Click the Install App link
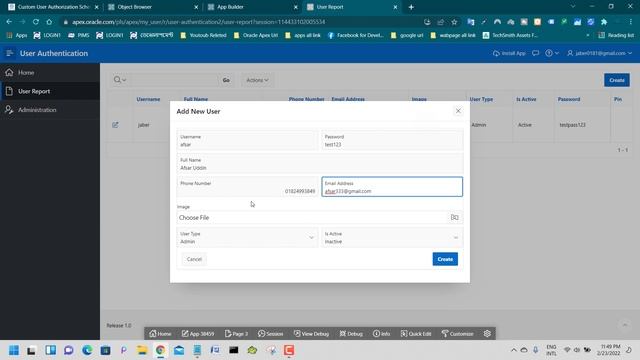640x360 pixels. [509, 53]
